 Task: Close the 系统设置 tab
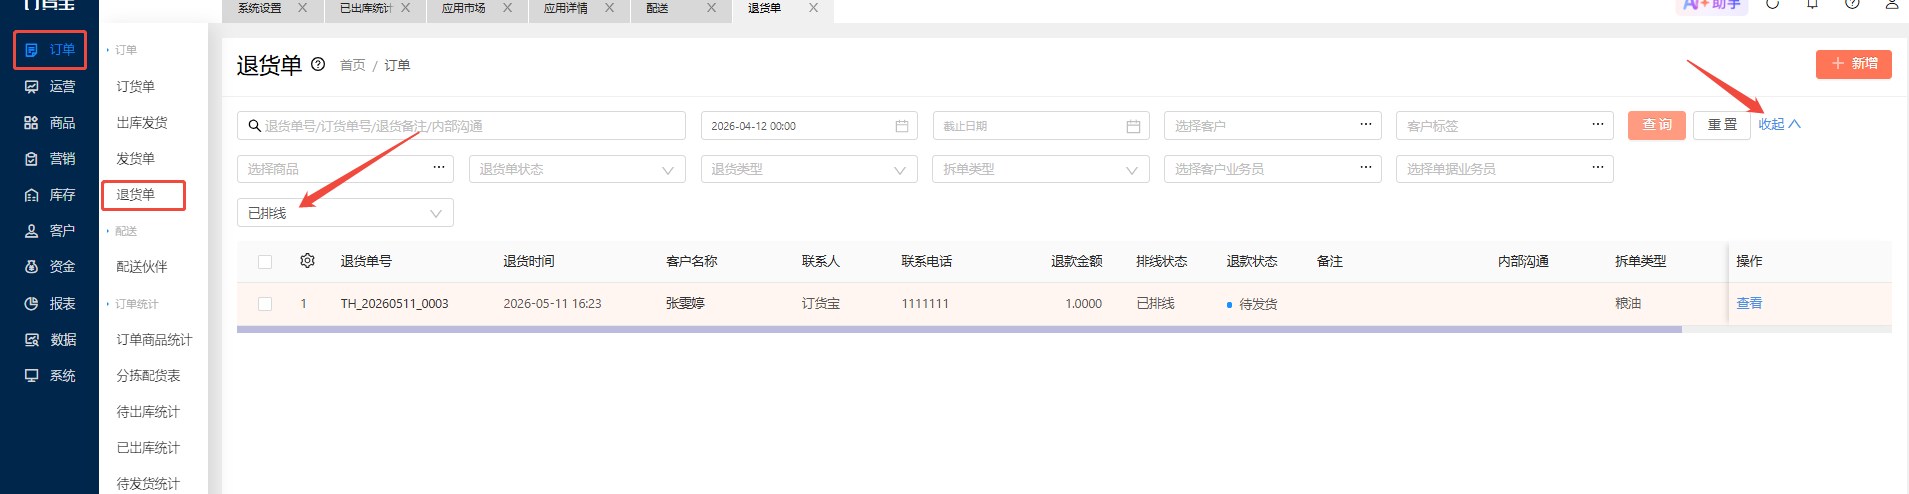302,8
